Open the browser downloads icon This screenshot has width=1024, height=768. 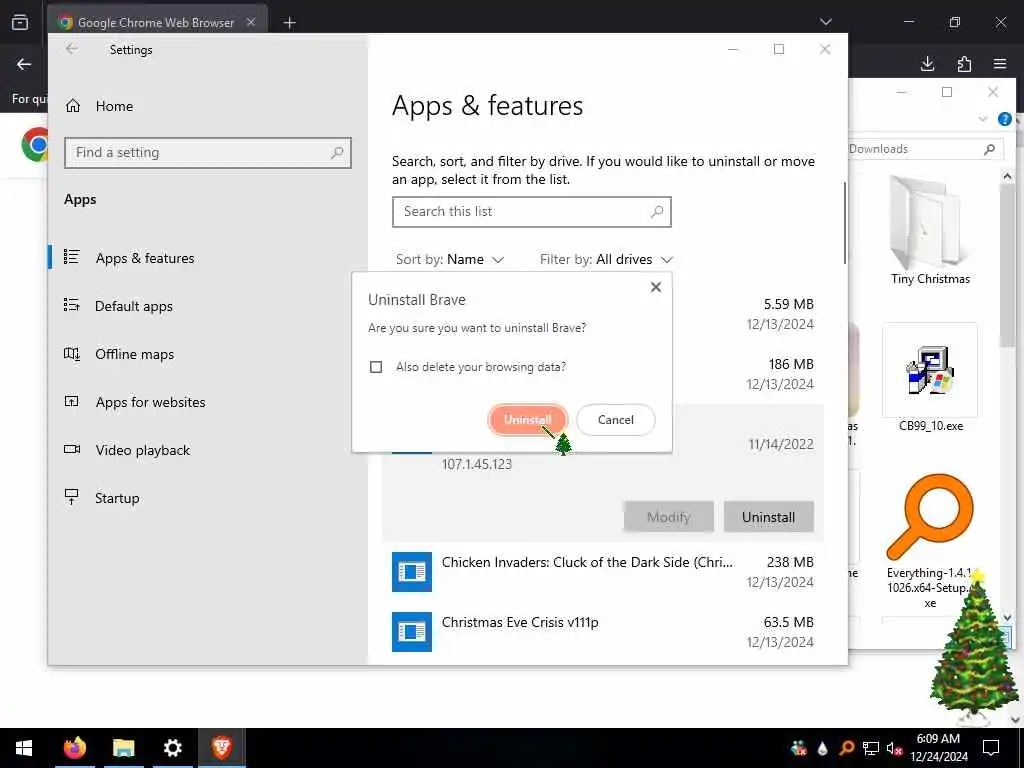(927, 64)
